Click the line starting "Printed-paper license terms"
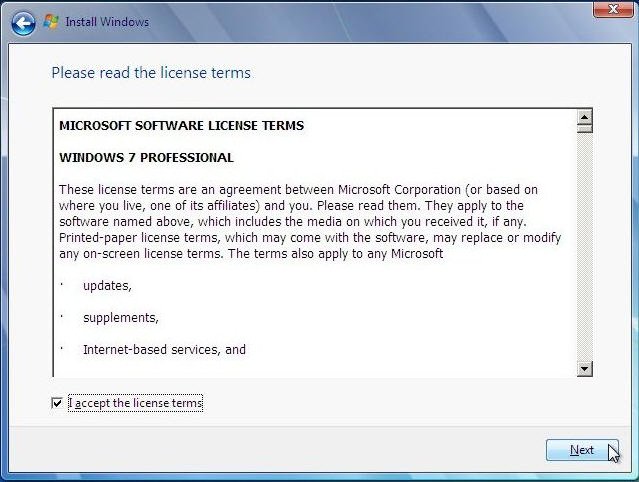The image size is (639, 482). (310, 238)
